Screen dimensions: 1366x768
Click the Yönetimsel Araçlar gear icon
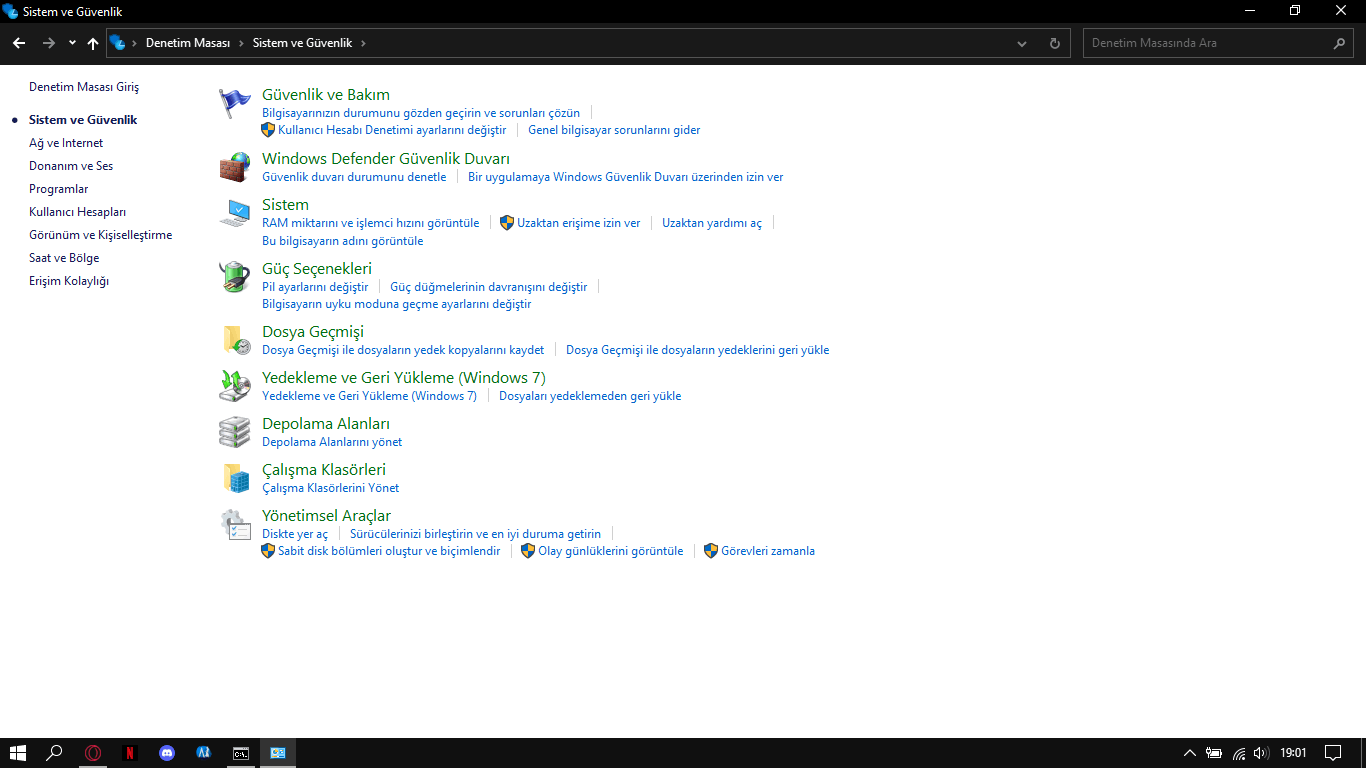click(x=235, y=524)
